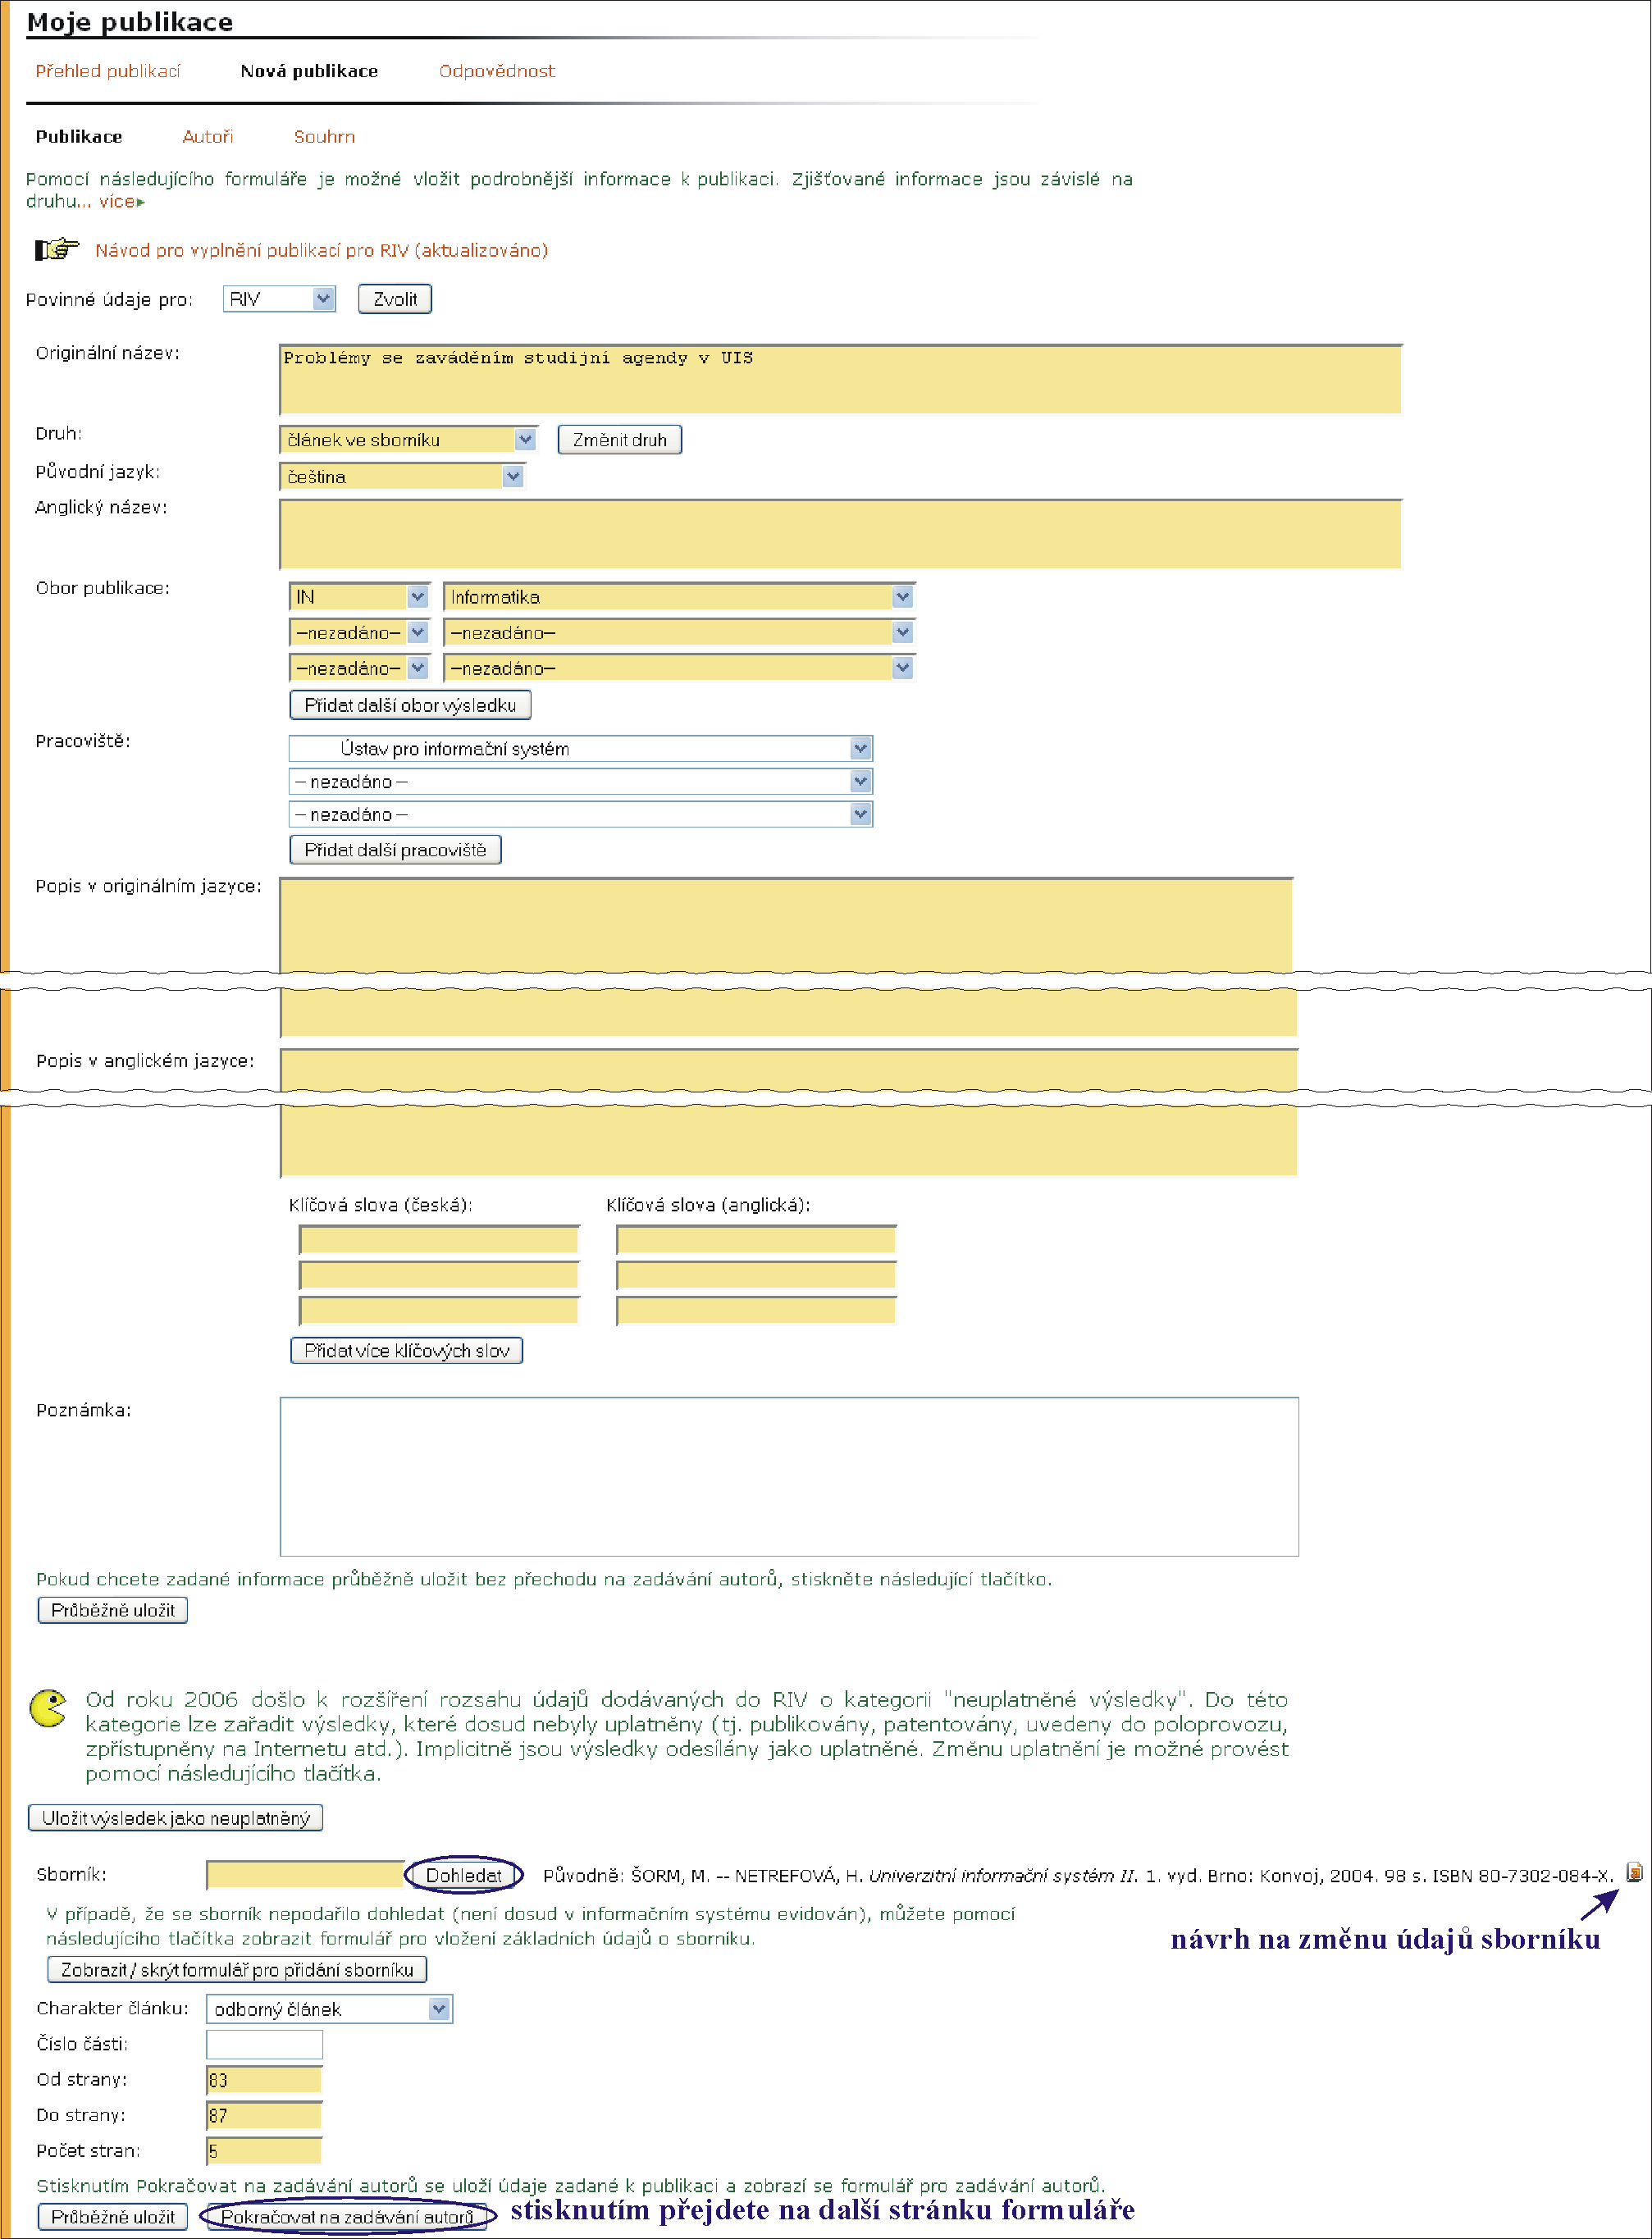Click Pokračovat na zadávání autorů
This screenshot has height=2239, width=1652.
347,2217
